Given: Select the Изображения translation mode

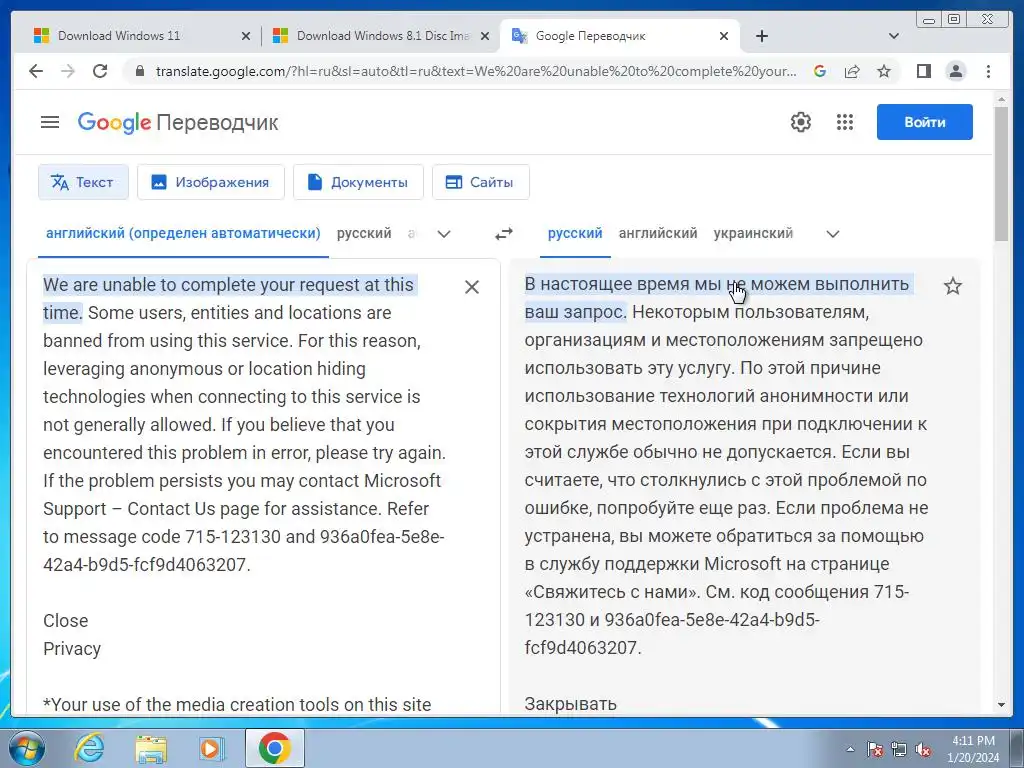Looking at the screenshot, I should pyautogui.click(x=210, y=182).
